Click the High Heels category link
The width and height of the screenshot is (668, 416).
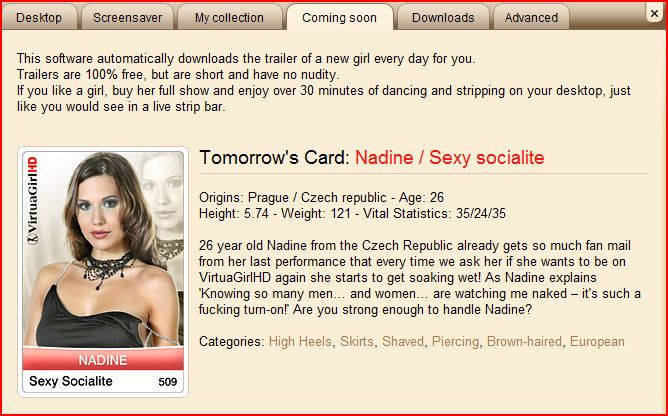[300, 341]
